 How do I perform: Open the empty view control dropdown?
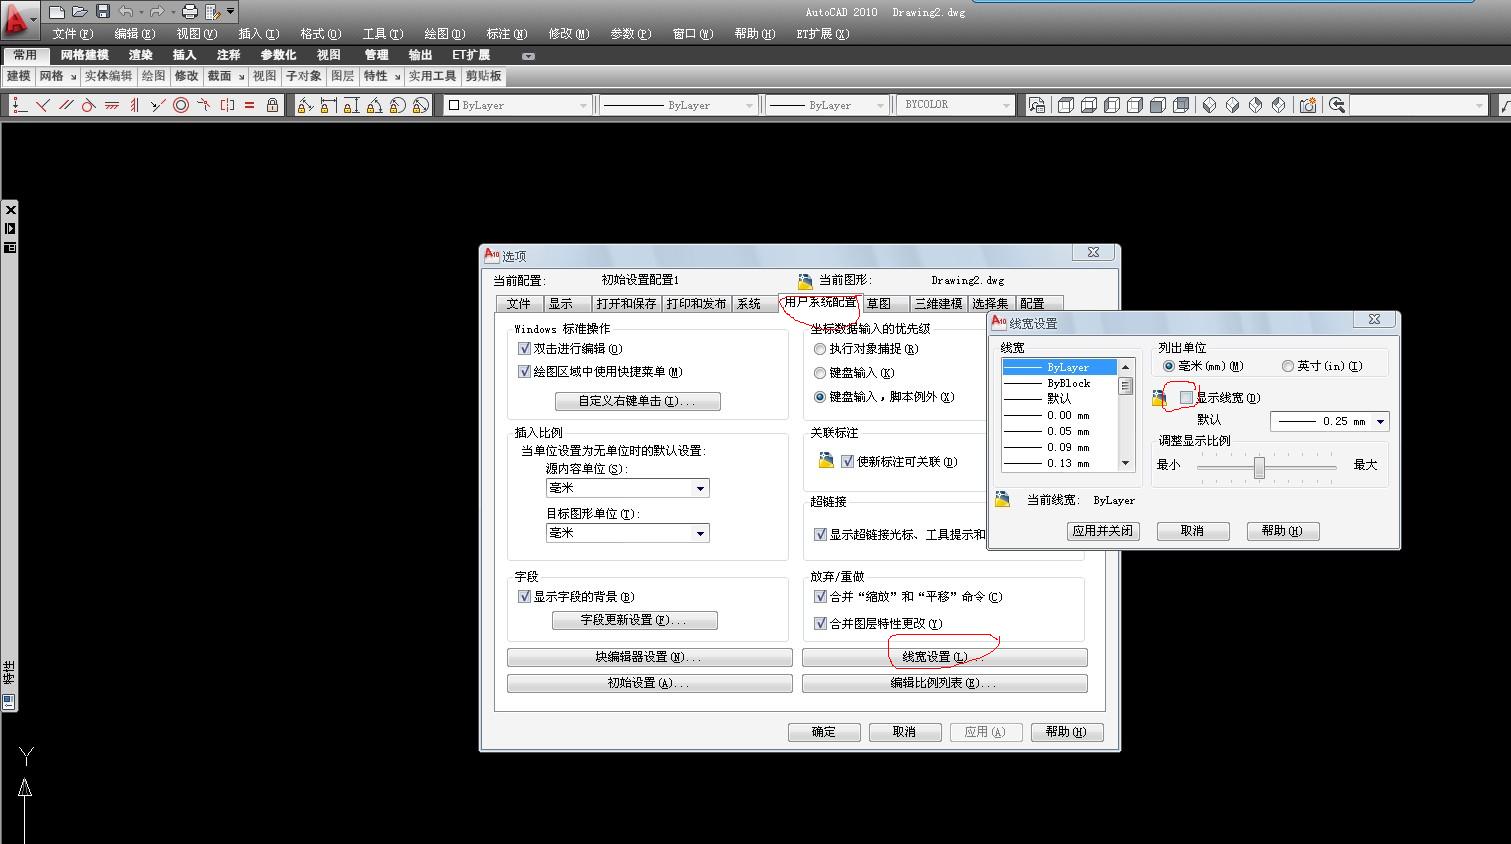pos(1419,105)
